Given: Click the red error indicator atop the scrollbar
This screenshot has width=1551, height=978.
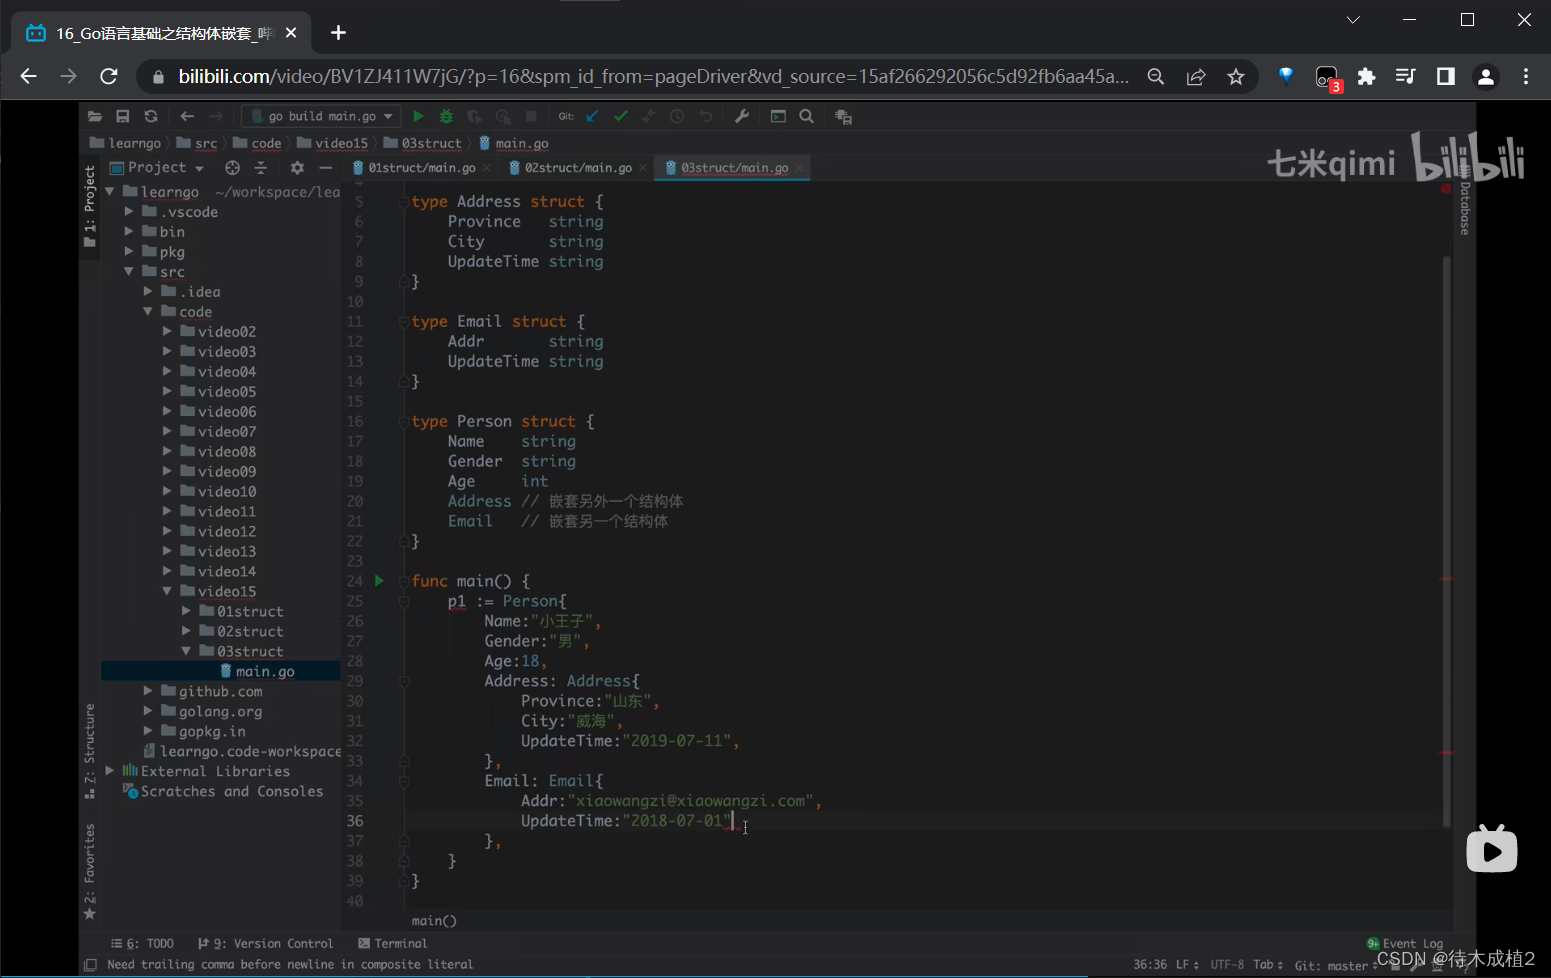Looking at the screenshot, I should point(1446,188).
